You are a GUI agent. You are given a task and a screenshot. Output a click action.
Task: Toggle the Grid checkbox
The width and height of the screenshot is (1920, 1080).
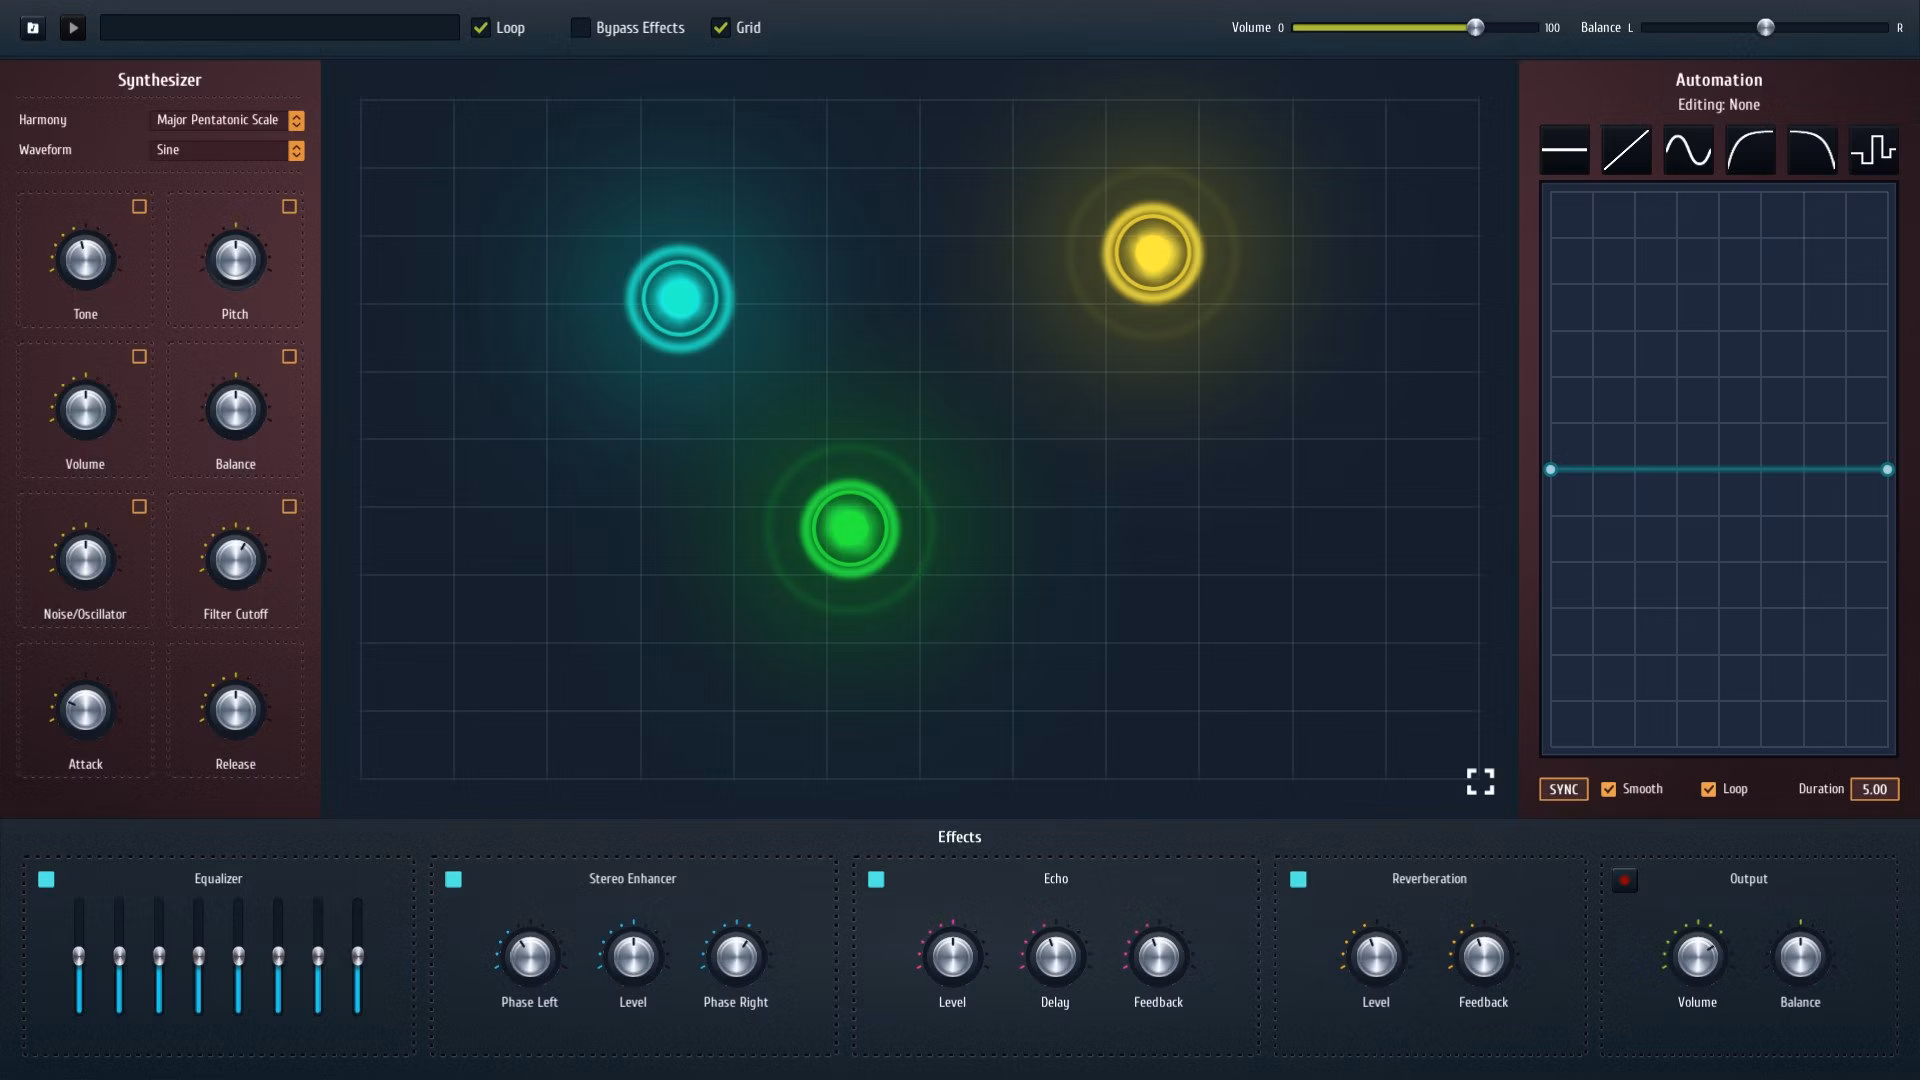click(x=720, y=28)
